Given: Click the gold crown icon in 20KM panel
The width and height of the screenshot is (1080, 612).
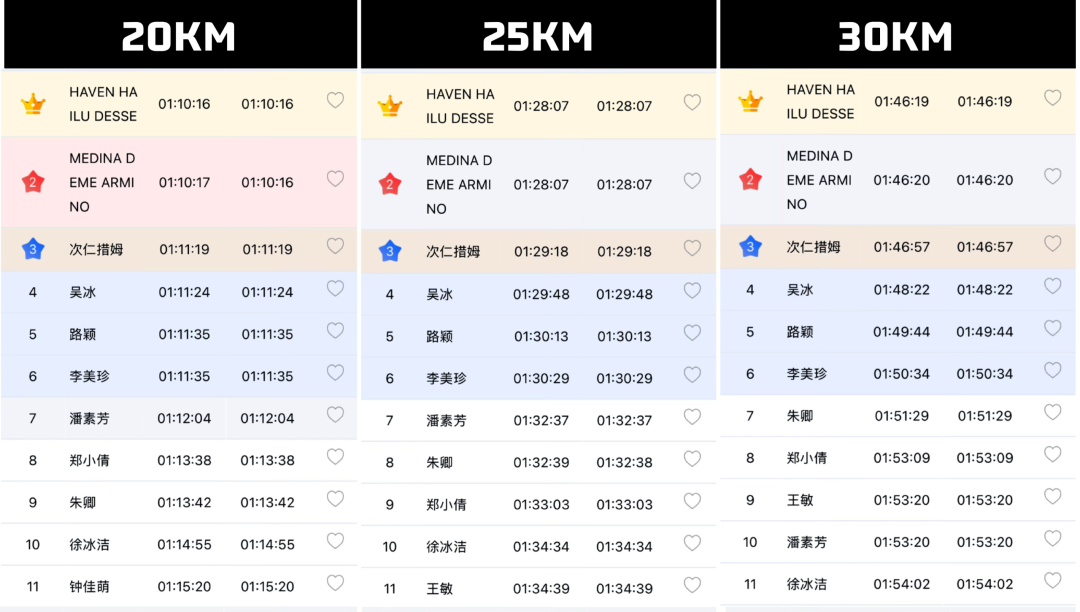Looking at the screenshot, I should (x=32, y=104).
